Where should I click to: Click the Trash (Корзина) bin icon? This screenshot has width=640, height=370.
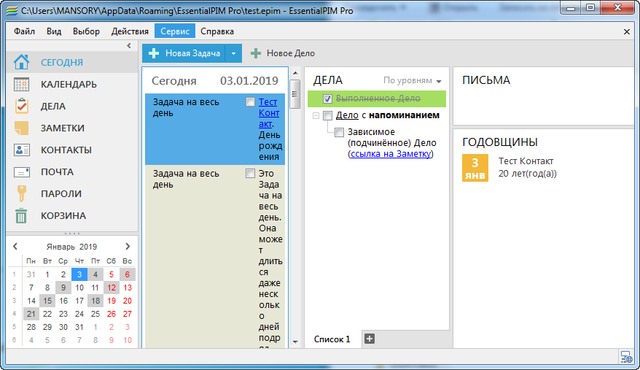(21, 215)
